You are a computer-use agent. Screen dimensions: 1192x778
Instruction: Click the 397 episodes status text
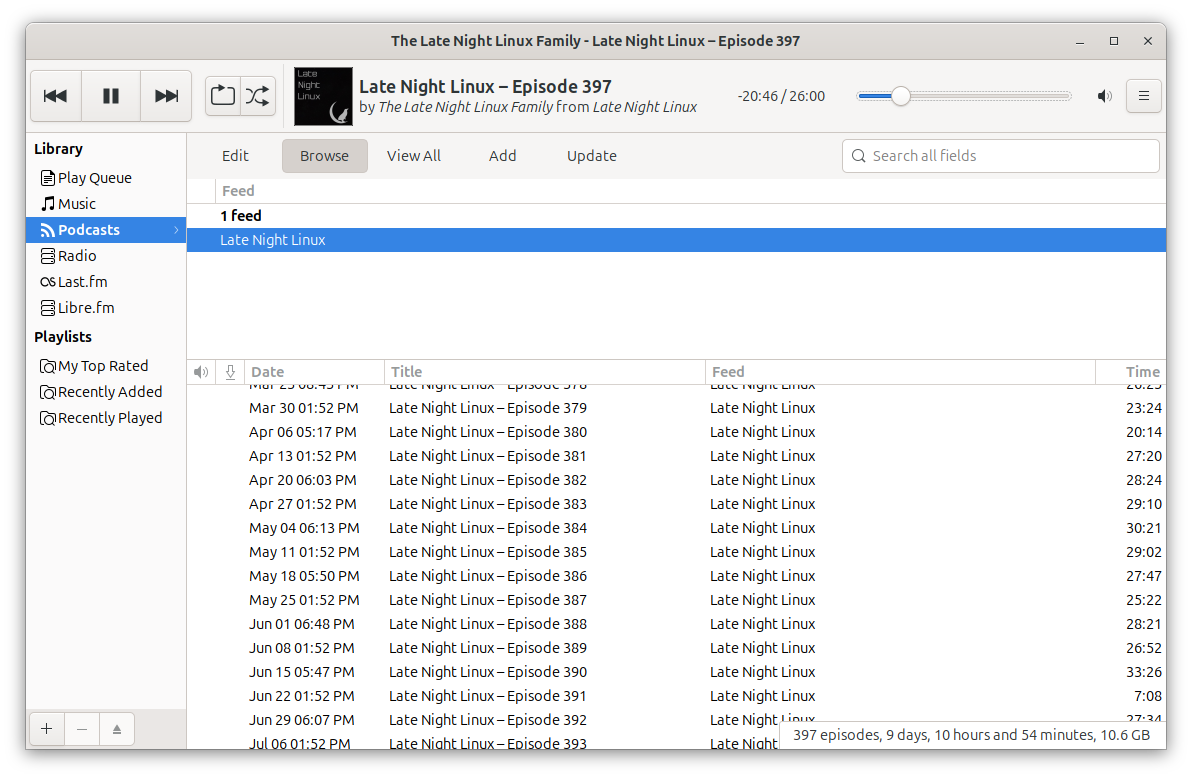click(x=972, y=735)
